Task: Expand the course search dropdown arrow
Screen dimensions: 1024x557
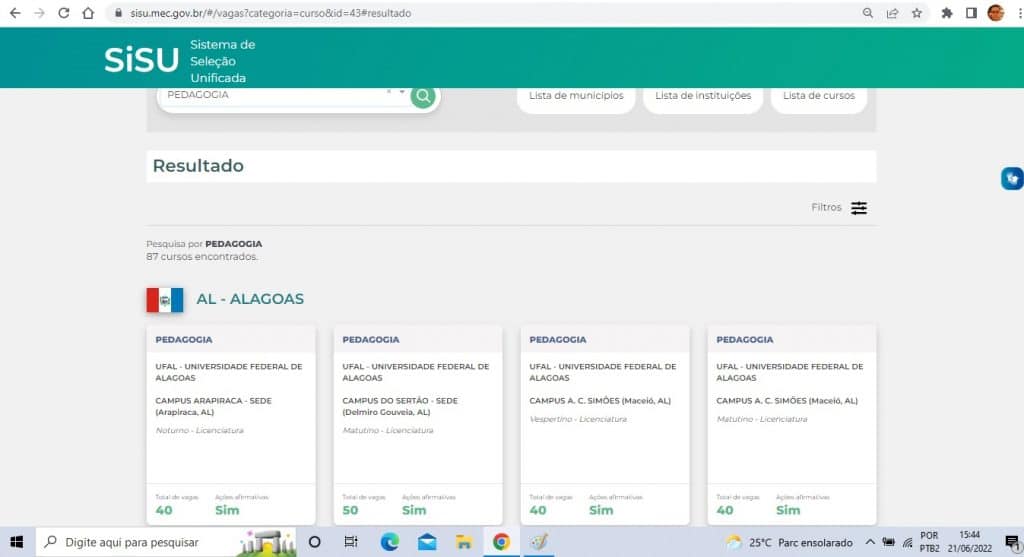Action: (402, 92)
